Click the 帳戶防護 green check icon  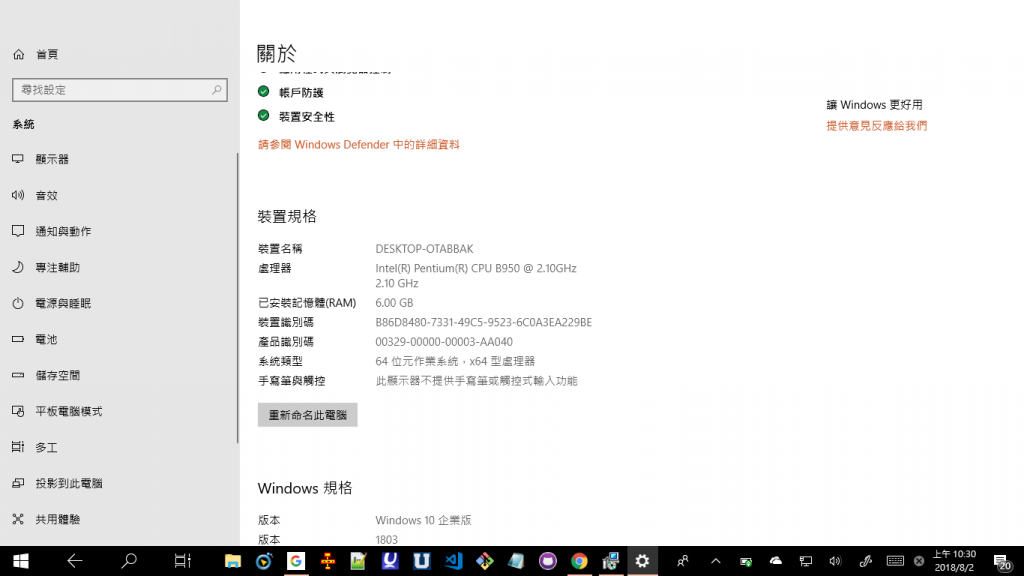(264, 91)
